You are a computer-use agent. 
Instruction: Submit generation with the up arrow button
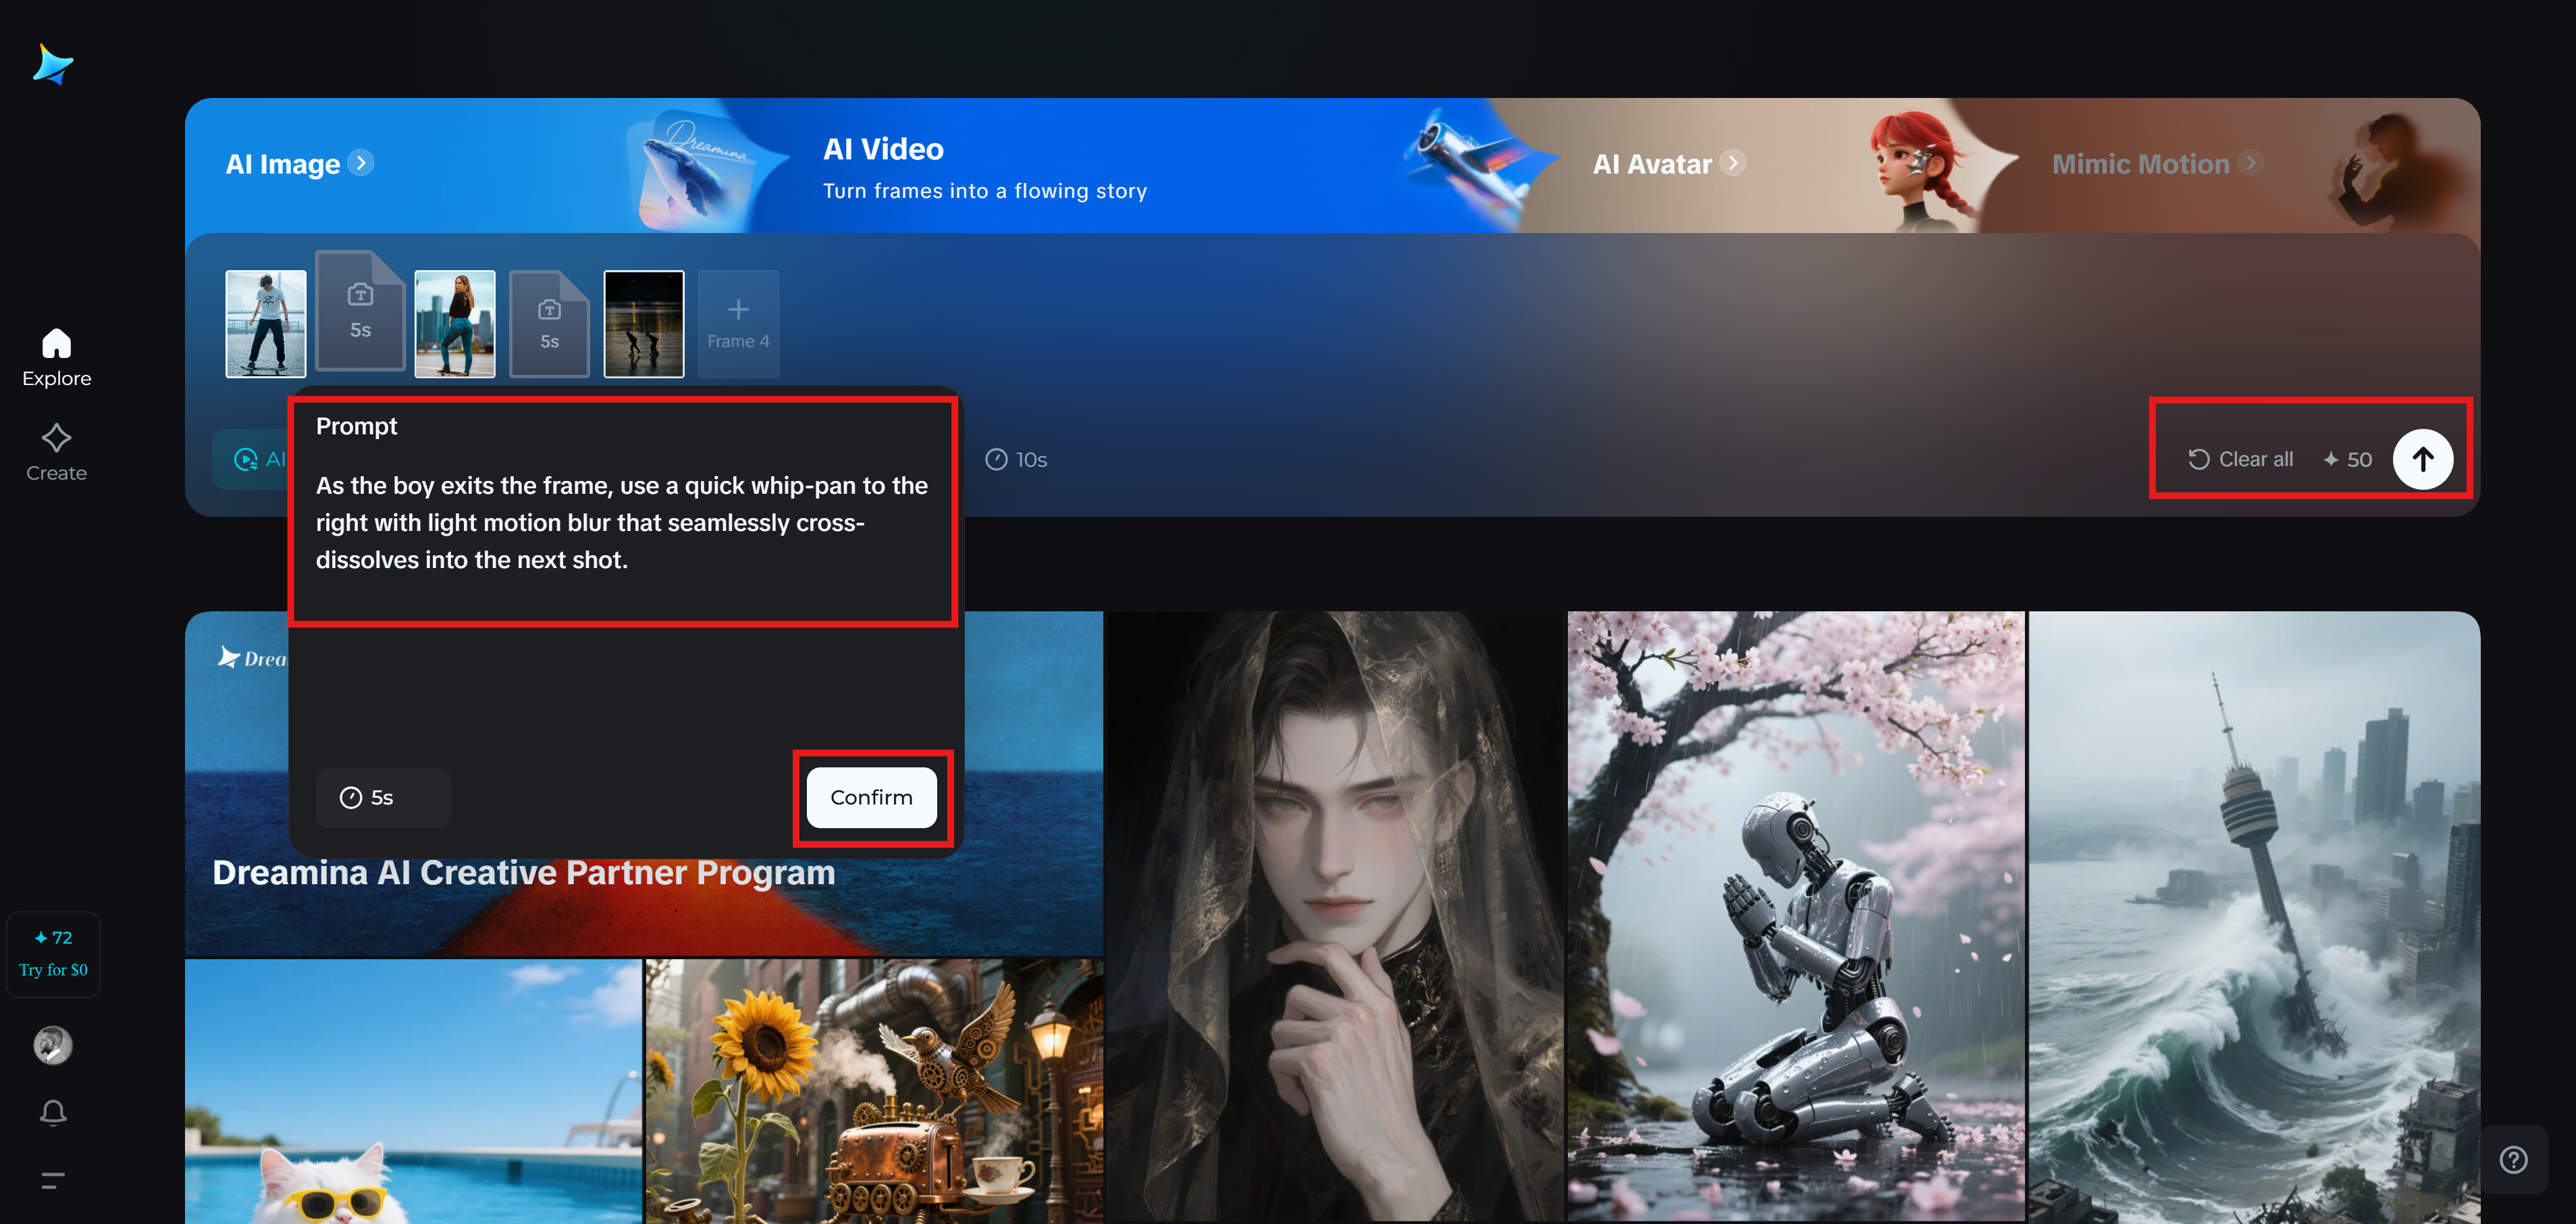coord(2422,459)
